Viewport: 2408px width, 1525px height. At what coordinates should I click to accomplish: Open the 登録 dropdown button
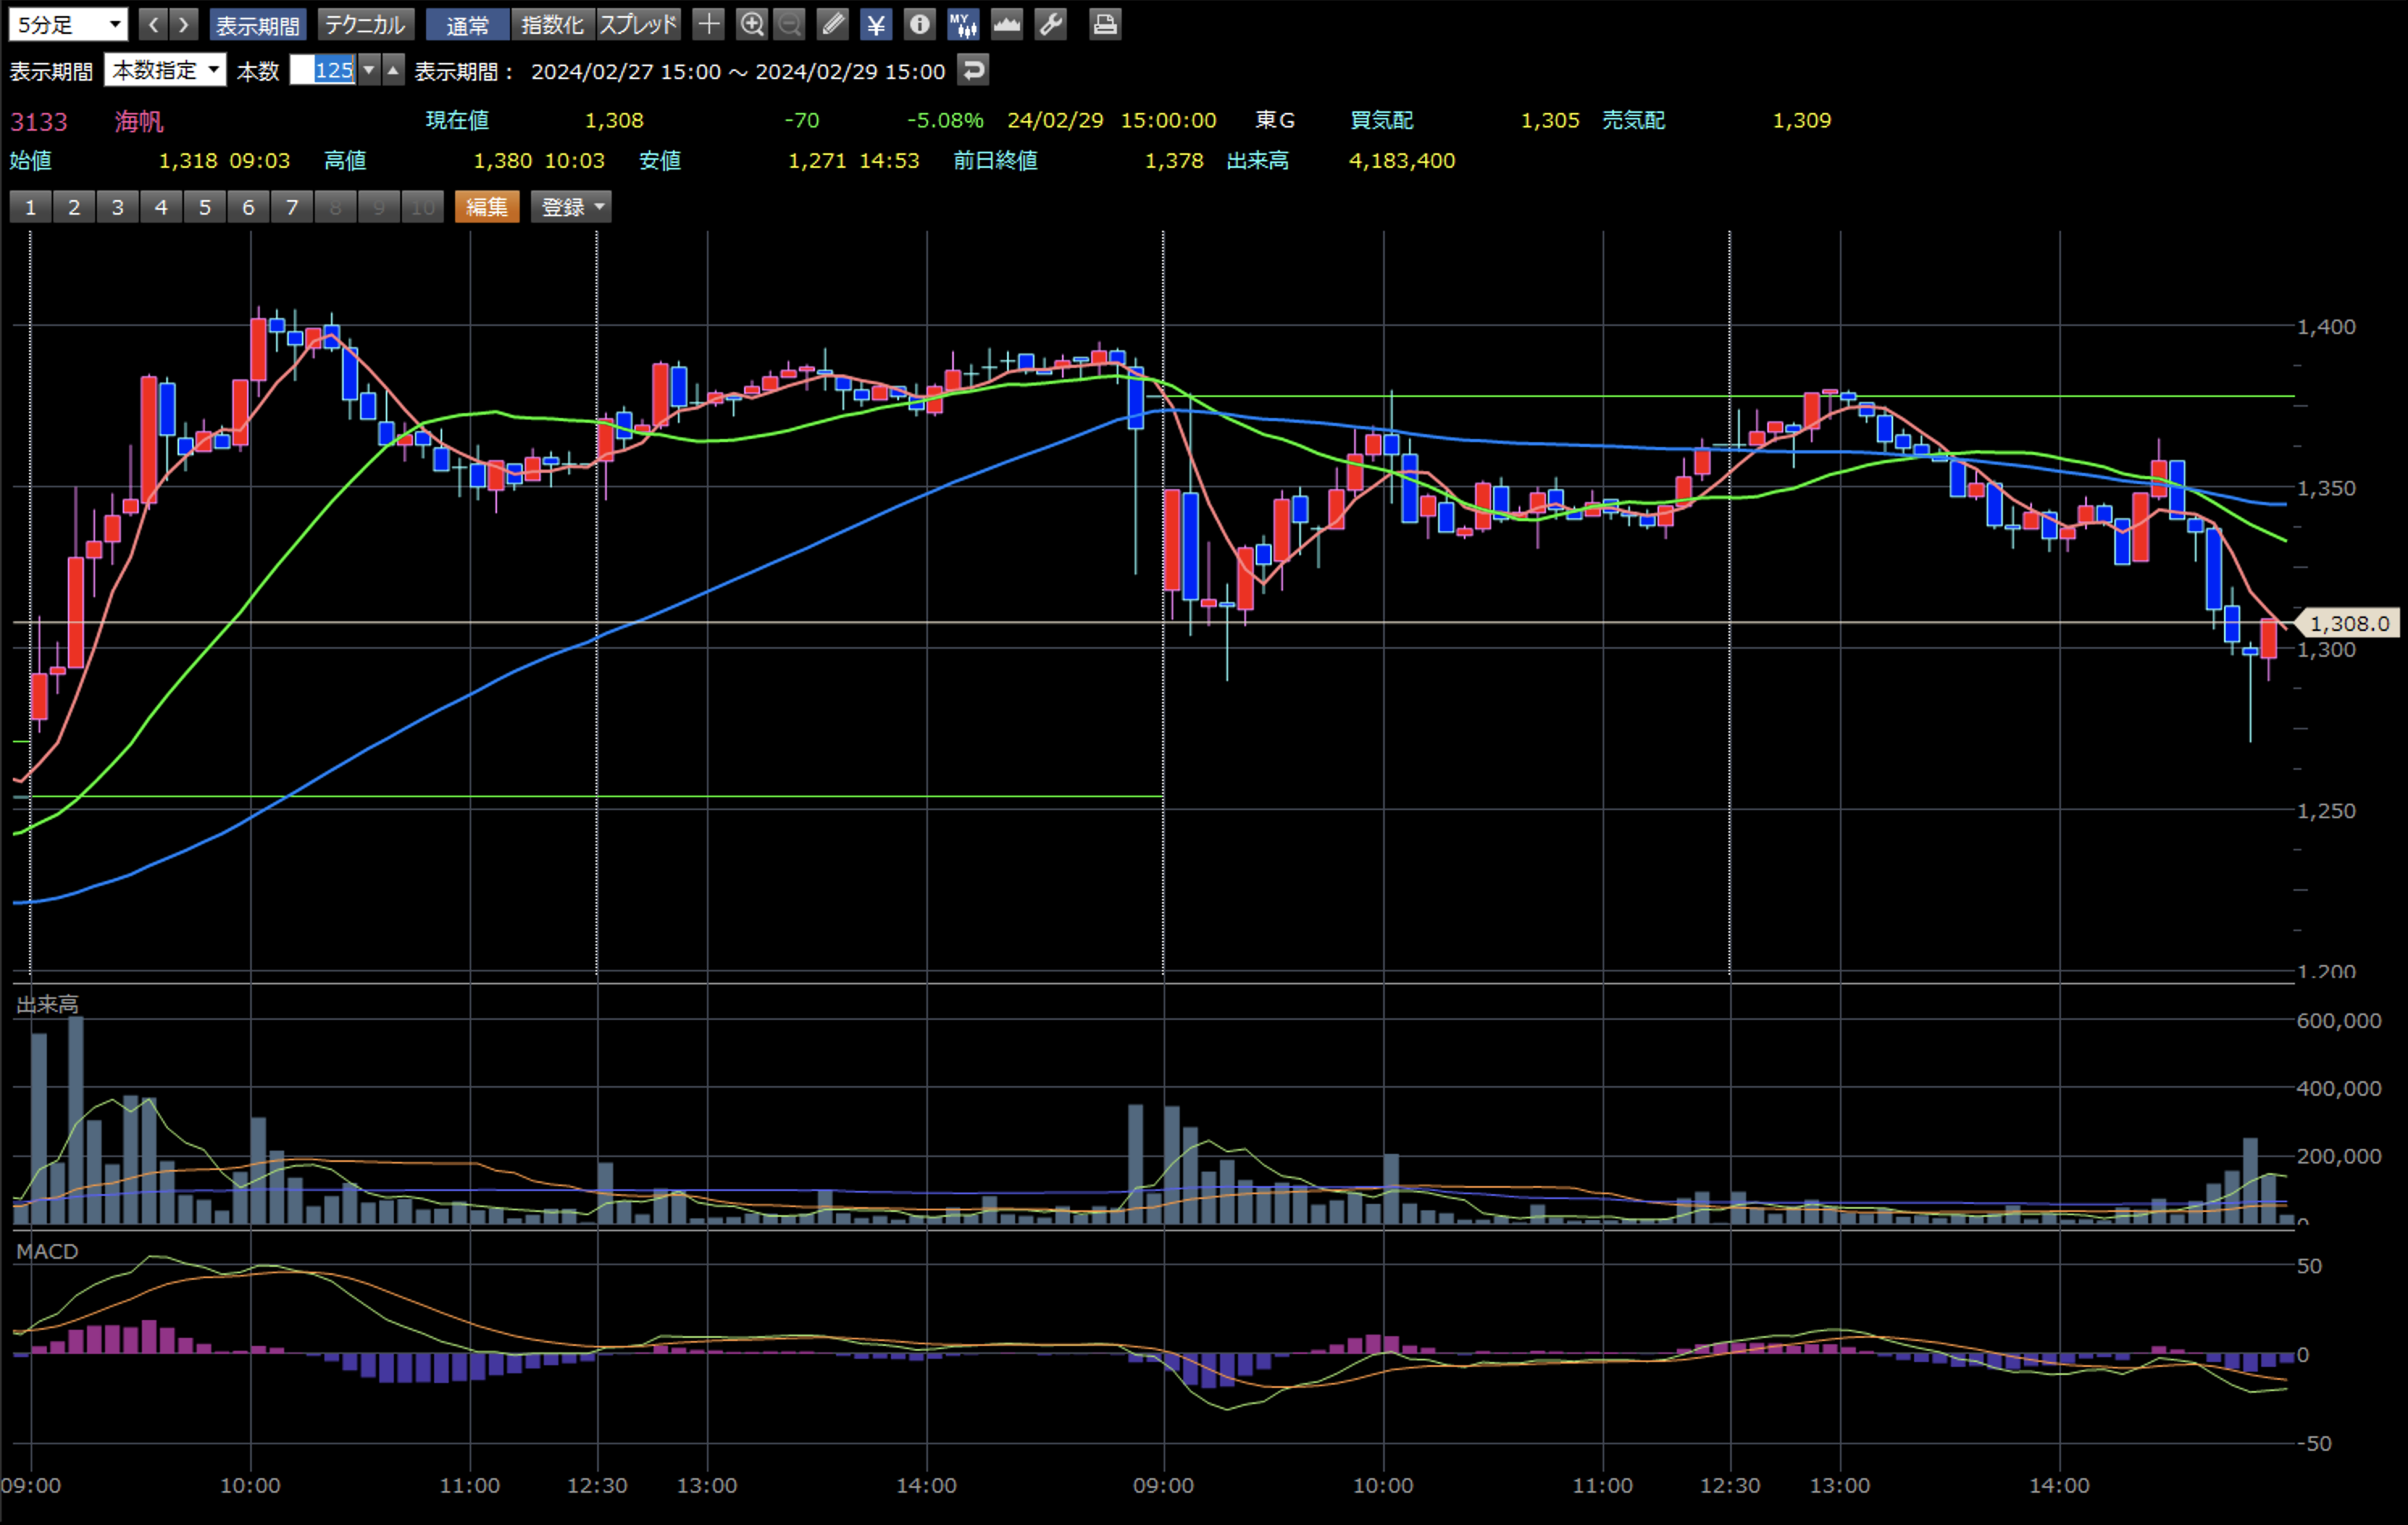click(x=571, y=207)
